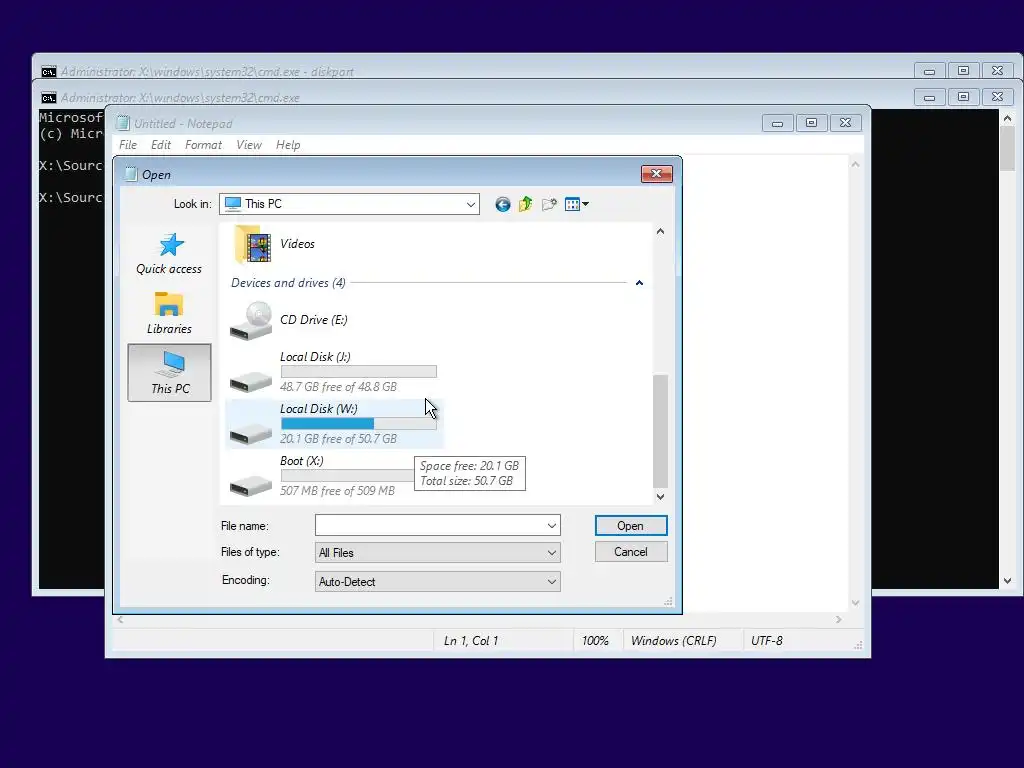
Task: Click '100%' zoom in Notepad status bar
Action: (595, 641)
